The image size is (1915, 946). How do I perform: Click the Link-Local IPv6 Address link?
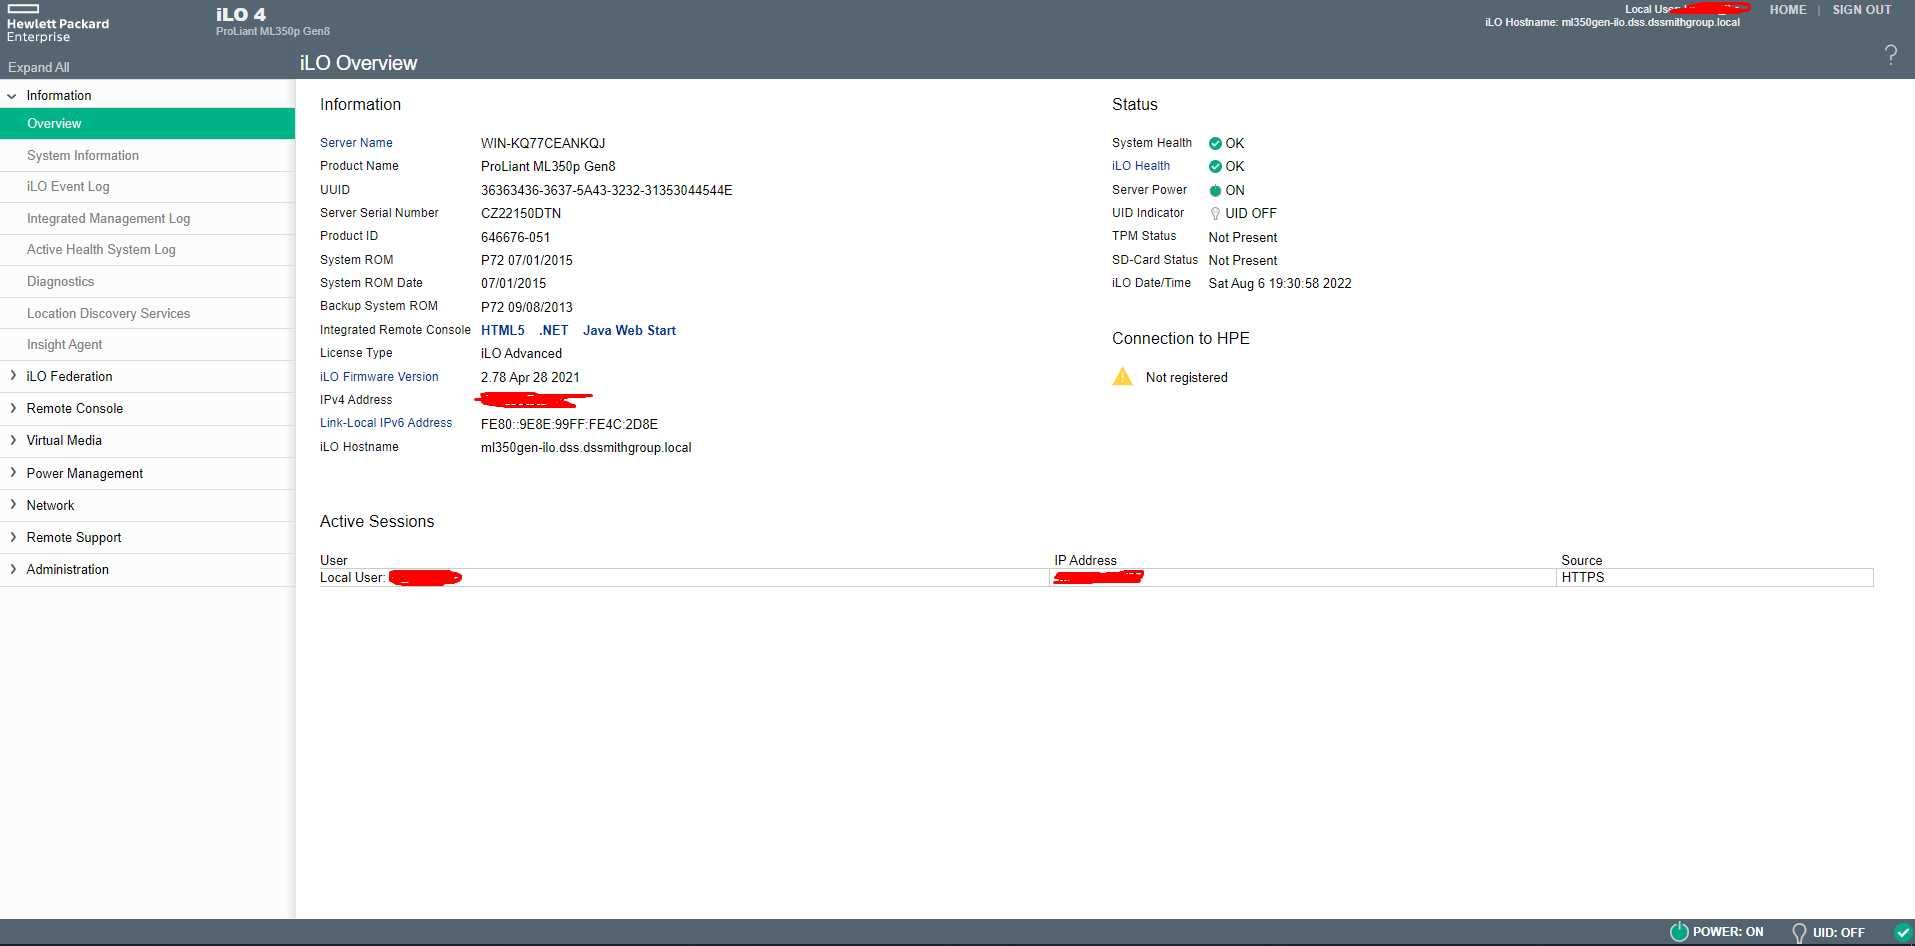point(386,423)
